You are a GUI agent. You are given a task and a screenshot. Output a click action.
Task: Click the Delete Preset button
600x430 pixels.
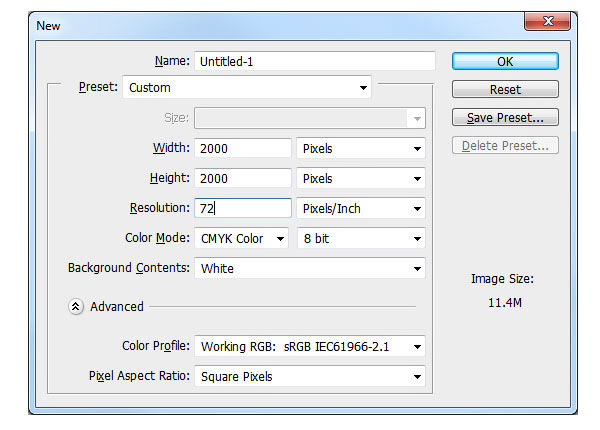tap(505, 145)
